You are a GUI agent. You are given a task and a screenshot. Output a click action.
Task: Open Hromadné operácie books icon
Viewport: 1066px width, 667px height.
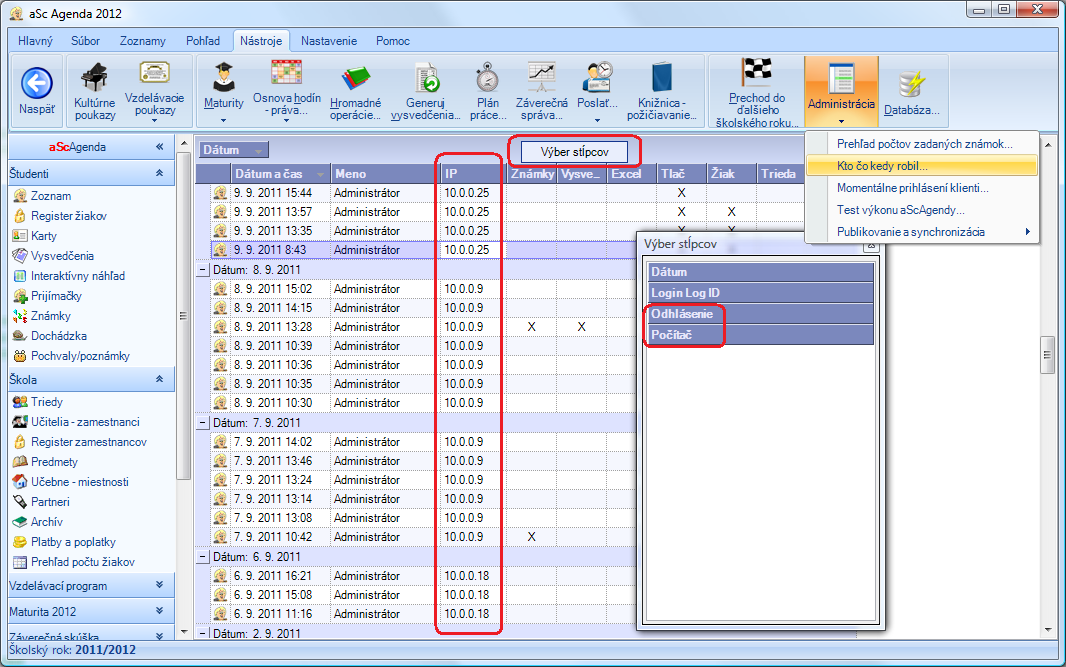[x=356, y=78]
